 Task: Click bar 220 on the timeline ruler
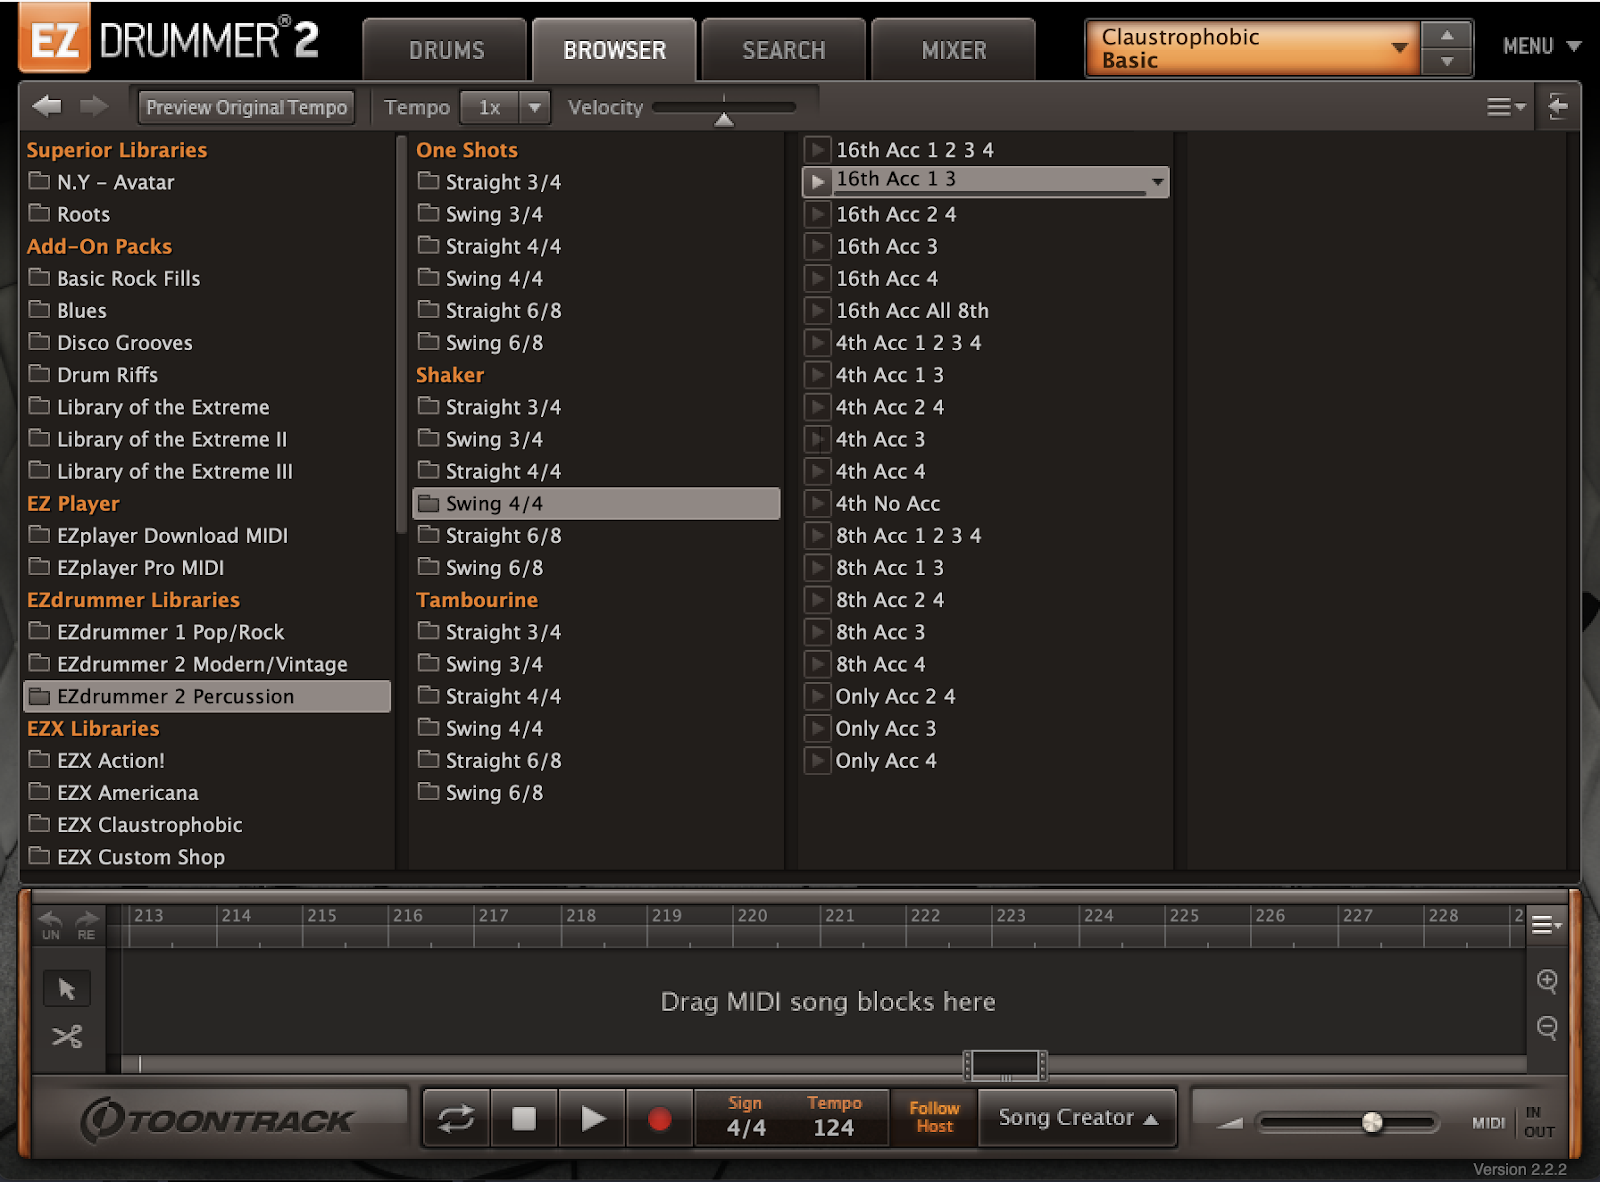coord(752,916)
